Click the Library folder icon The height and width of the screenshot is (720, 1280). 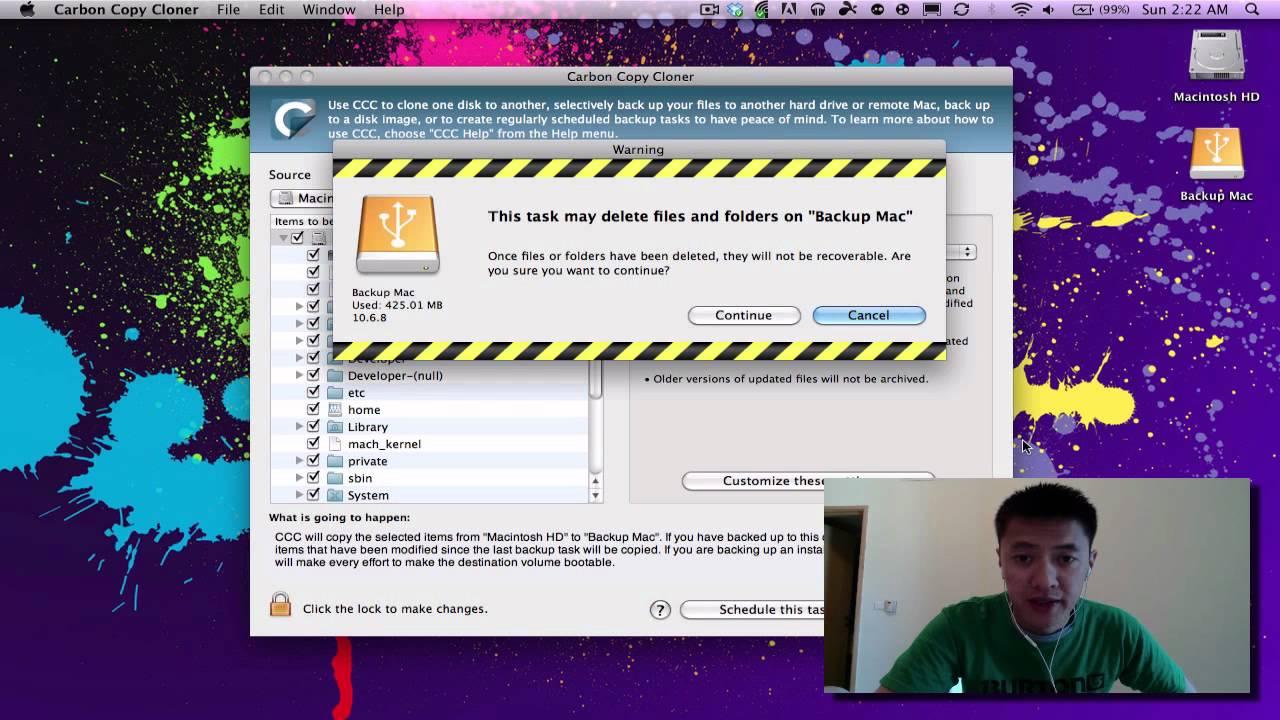[335, 427]
